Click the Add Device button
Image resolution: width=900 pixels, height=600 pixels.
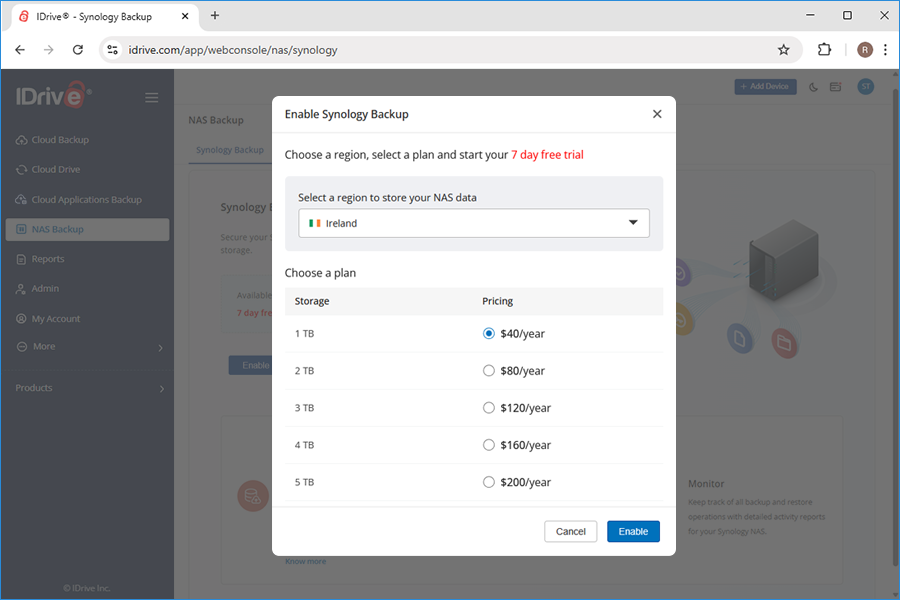tap(765, 87)
